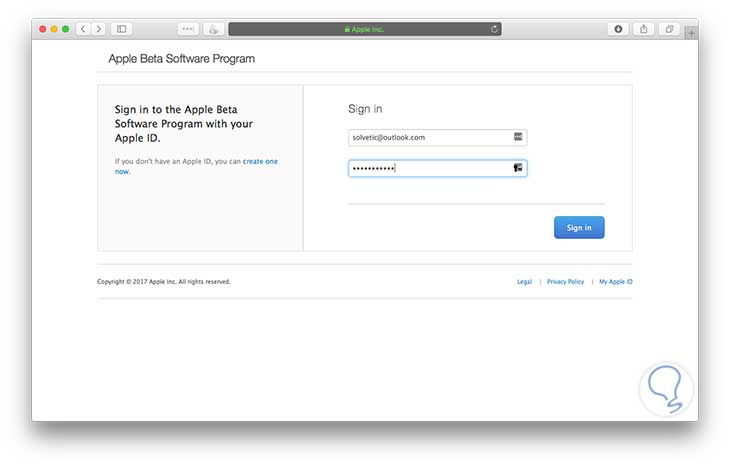Click the Apple Beta Software Program title
Screen dimensions: 730x467
coord(182,59)
